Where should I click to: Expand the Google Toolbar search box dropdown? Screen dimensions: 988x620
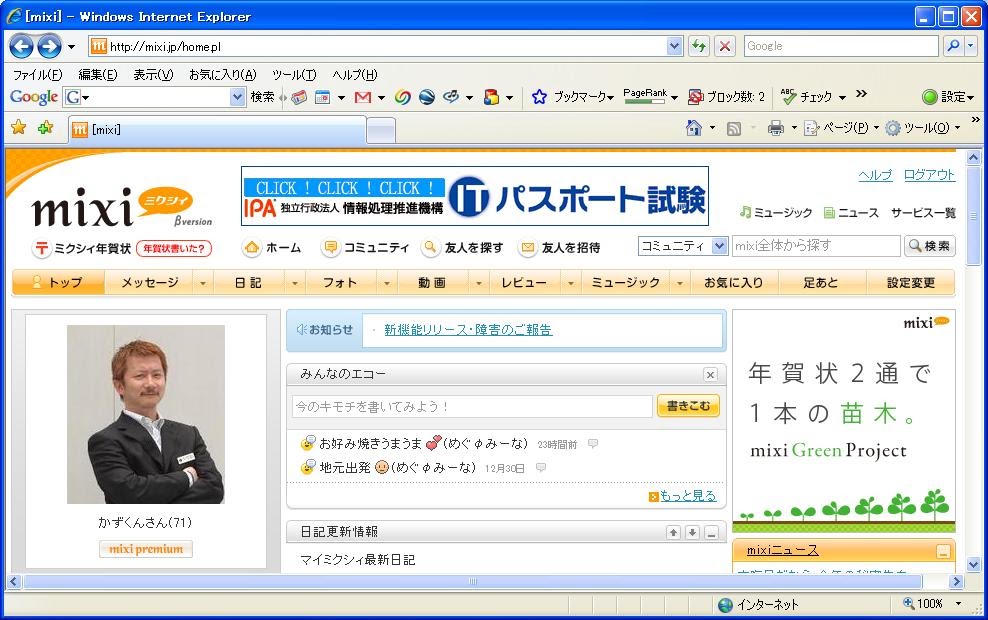(237, 97)
